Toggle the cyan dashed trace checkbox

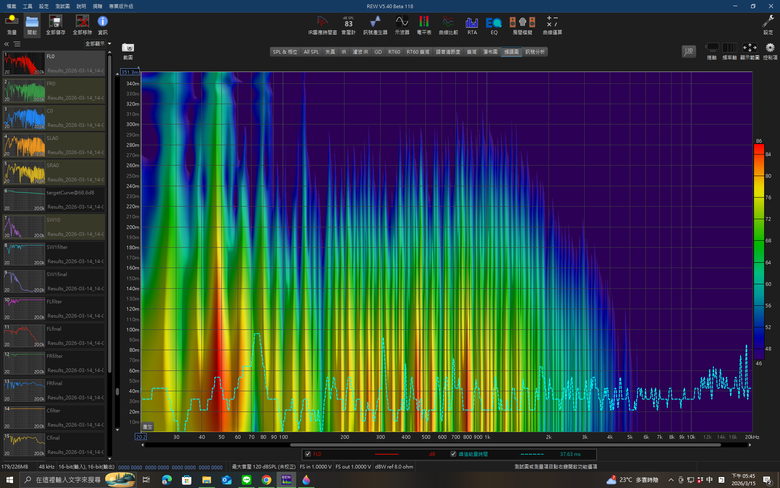[453, 453]
